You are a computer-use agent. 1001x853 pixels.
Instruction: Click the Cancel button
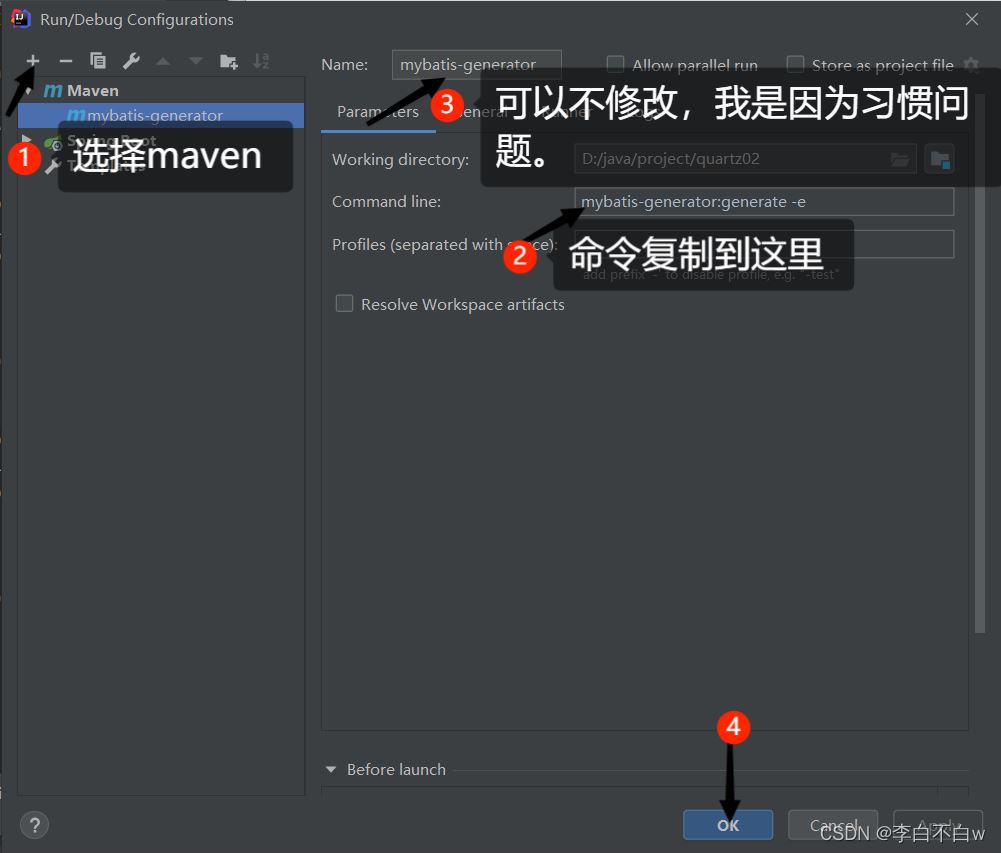click(x=832, y=825)
